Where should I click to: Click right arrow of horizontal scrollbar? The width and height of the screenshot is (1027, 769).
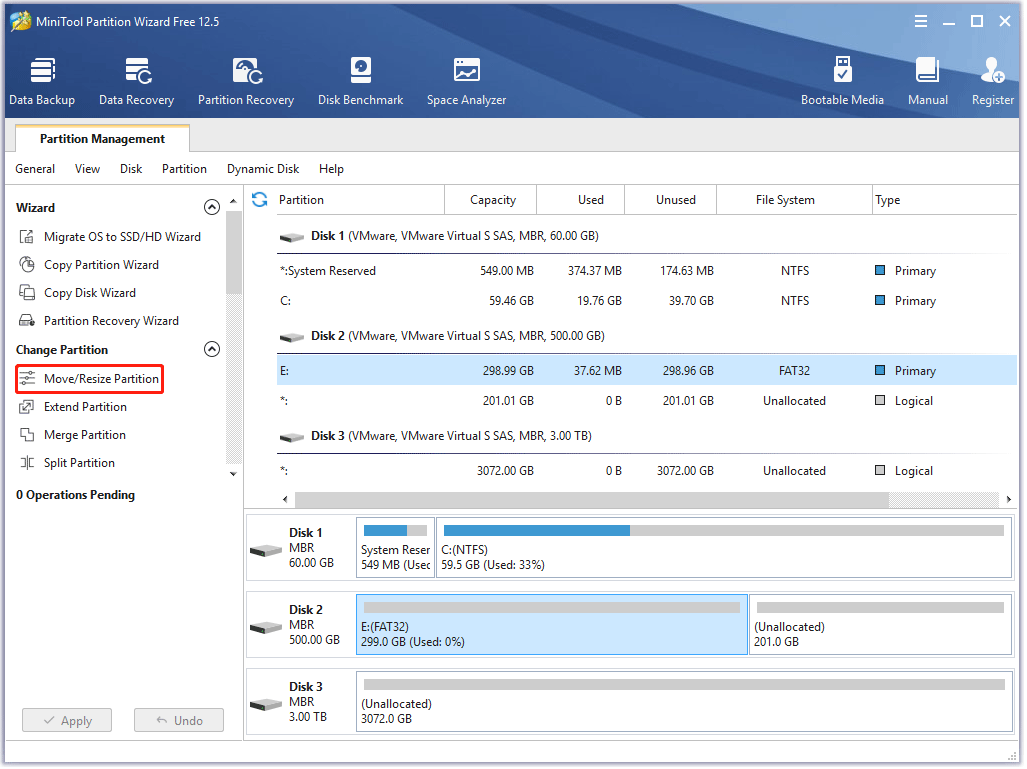click(x=1011, y=500)
